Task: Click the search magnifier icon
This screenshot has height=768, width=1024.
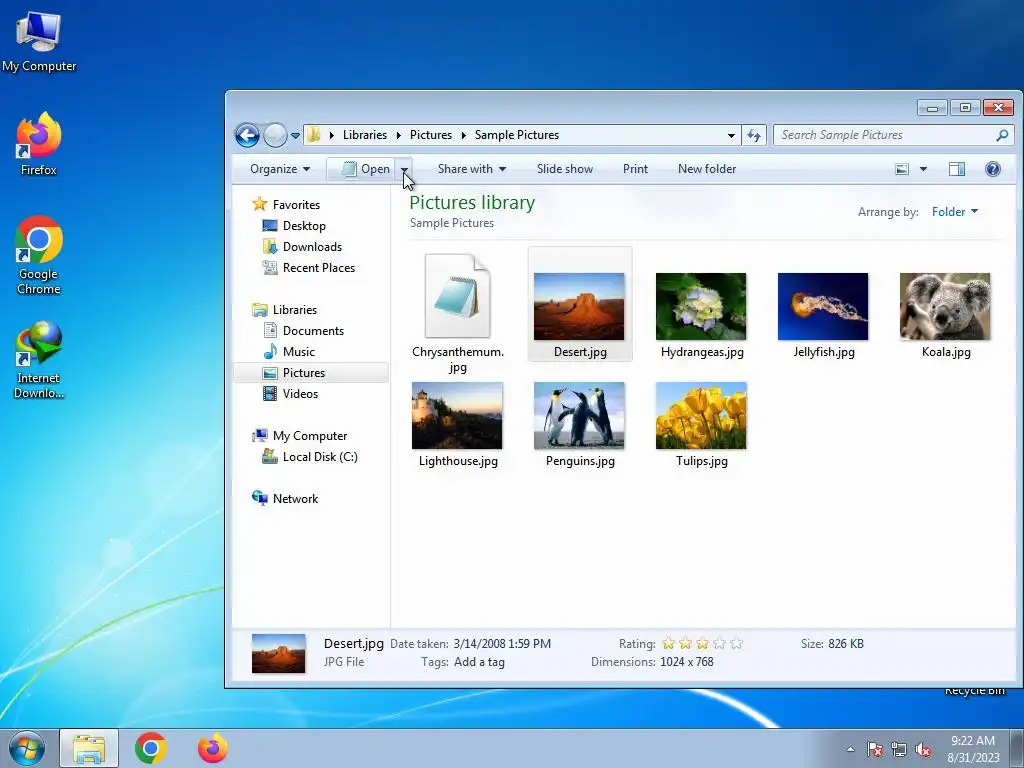Action: coord(1002,135)
